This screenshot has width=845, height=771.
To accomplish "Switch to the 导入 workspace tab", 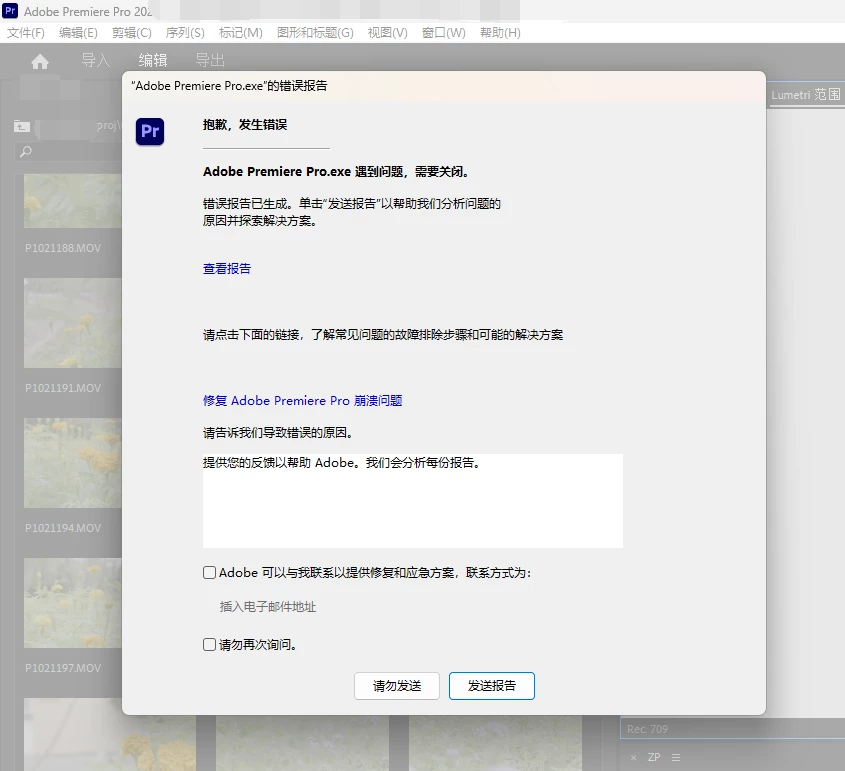I will pyautogui.click(x=95, y=60).
